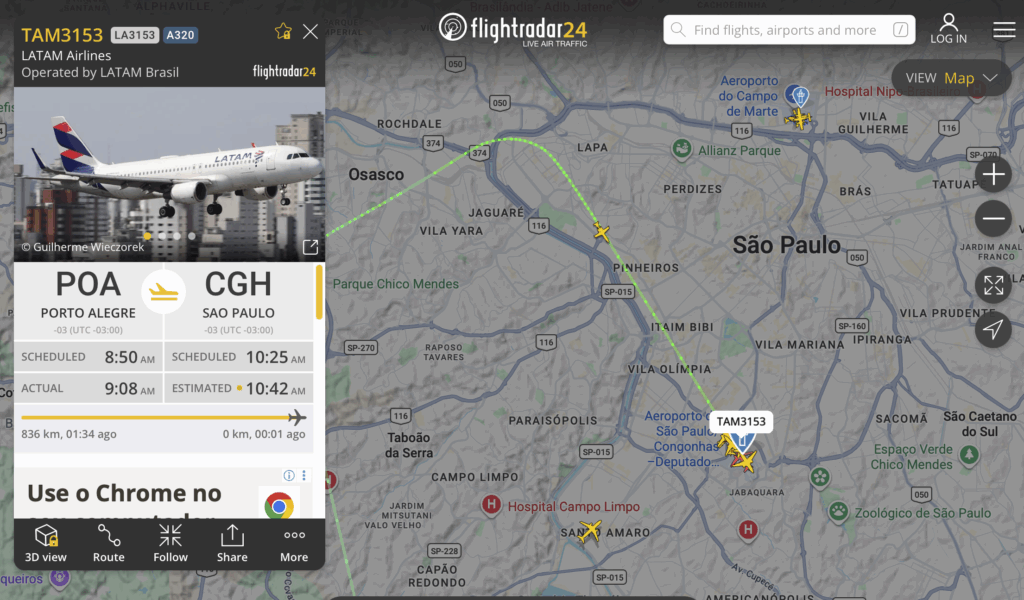
Task: Toggle fullscreen map mode
Action: pyautogui.click(x=993, y=285)
